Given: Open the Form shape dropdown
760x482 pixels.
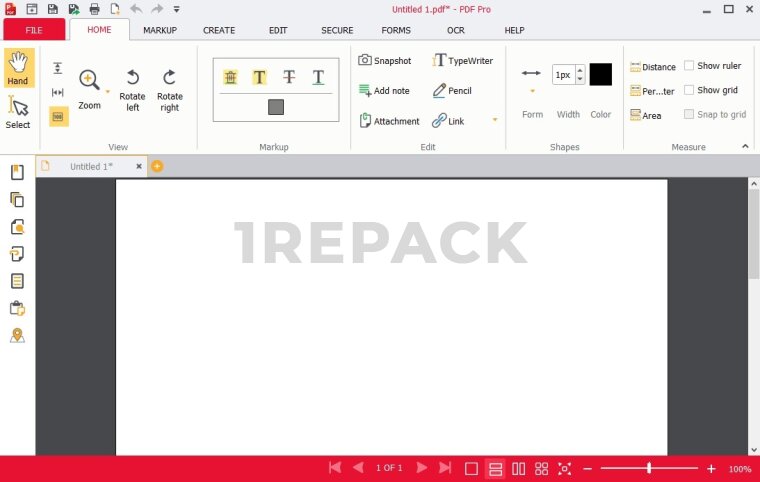Looking at the screenshot, I should [x=532, y=91].
